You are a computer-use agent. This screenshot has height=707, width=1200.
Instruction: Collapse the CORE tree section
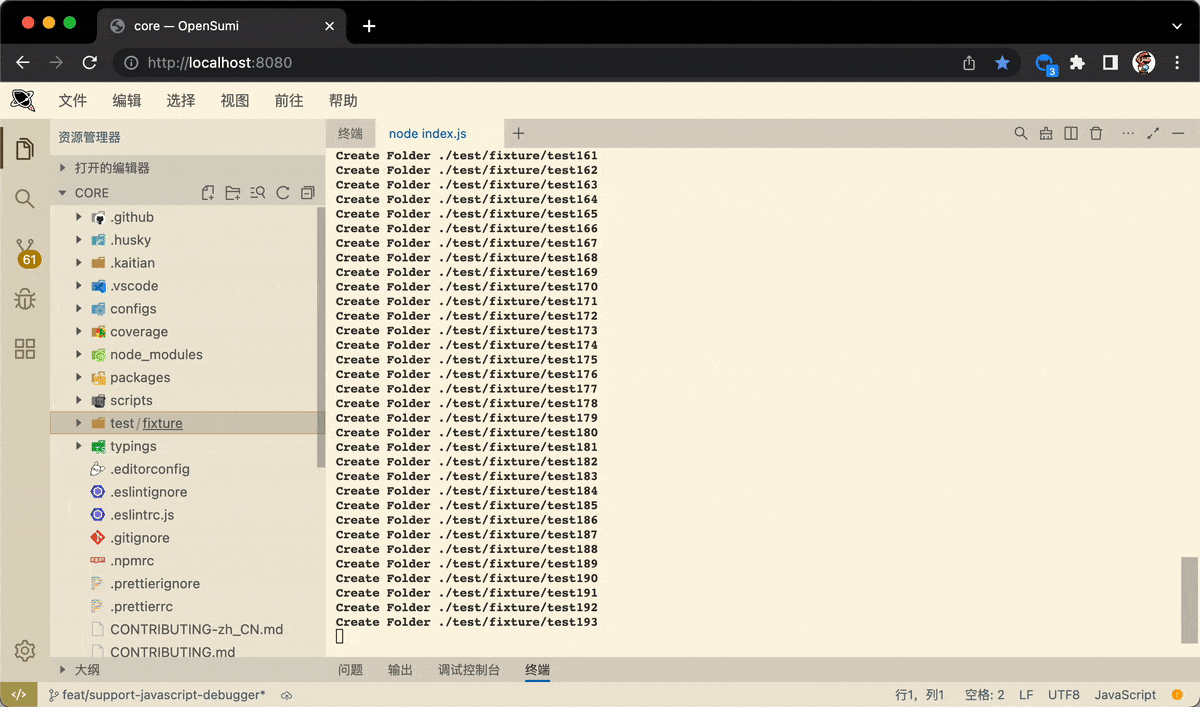[90, 192]
